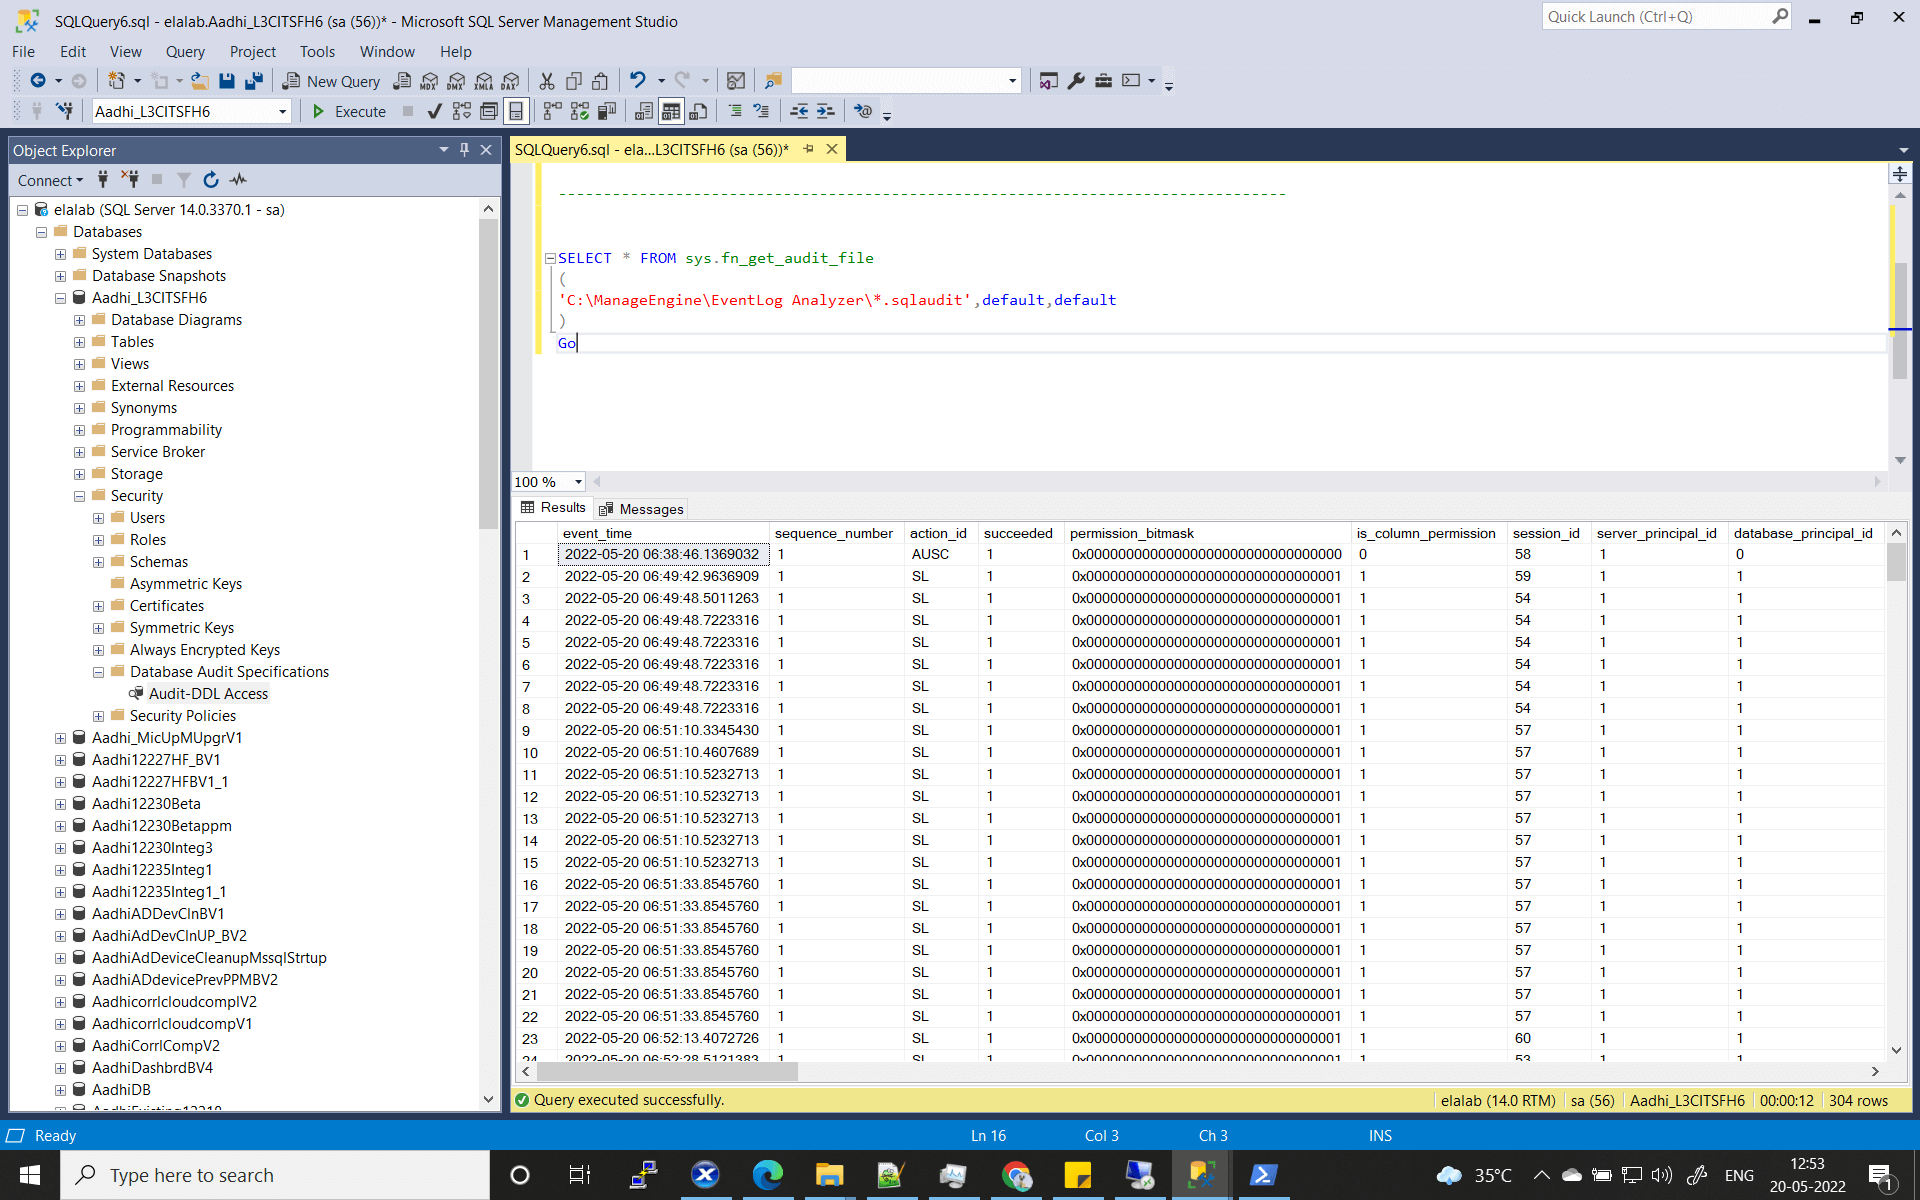Refresh the Object Explorer tree
Screen dimensions: 1920x1200
click(x=210, y=180)
